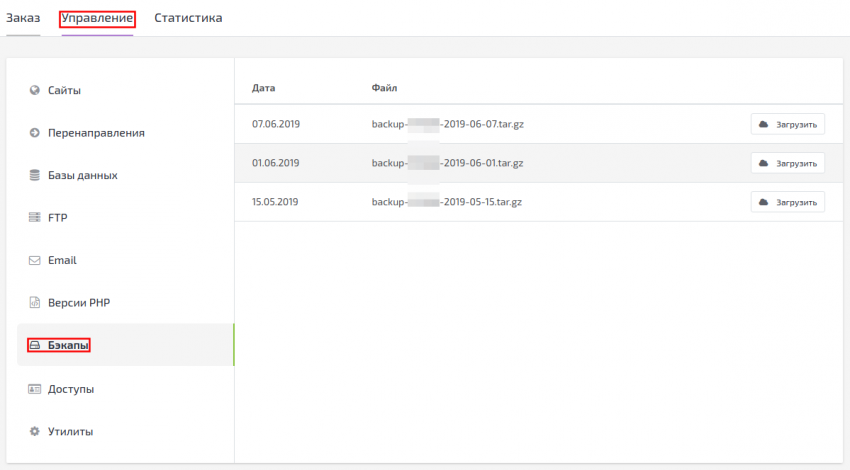Select the backup file dated 2019-06-07
The image size is (850, 470).
[447, 124]
